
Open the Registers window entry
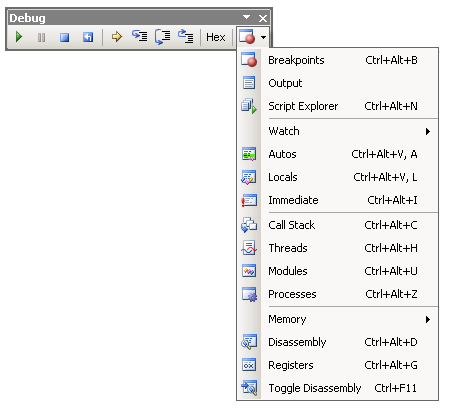338,365
